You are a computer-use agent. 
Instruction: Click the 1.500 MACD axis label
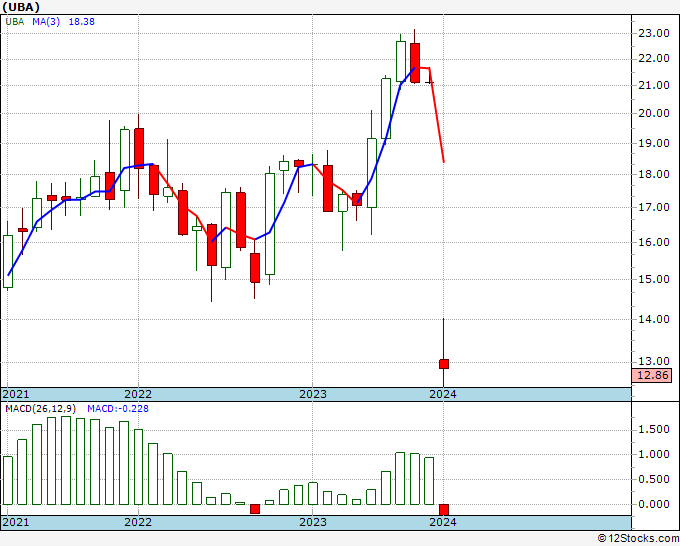click(654, 429)
